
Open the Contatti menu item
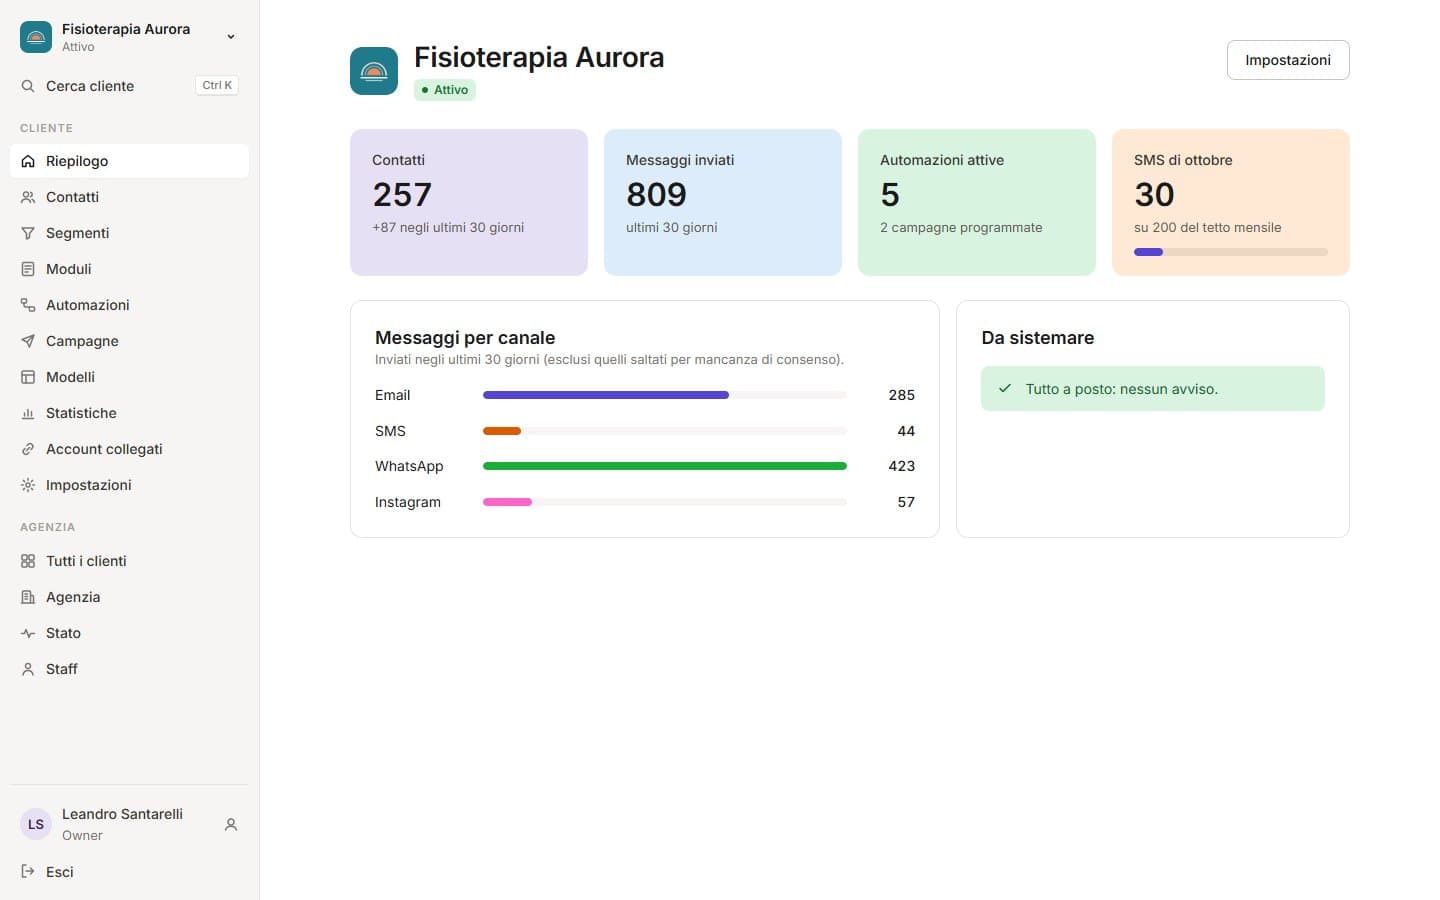129,197
